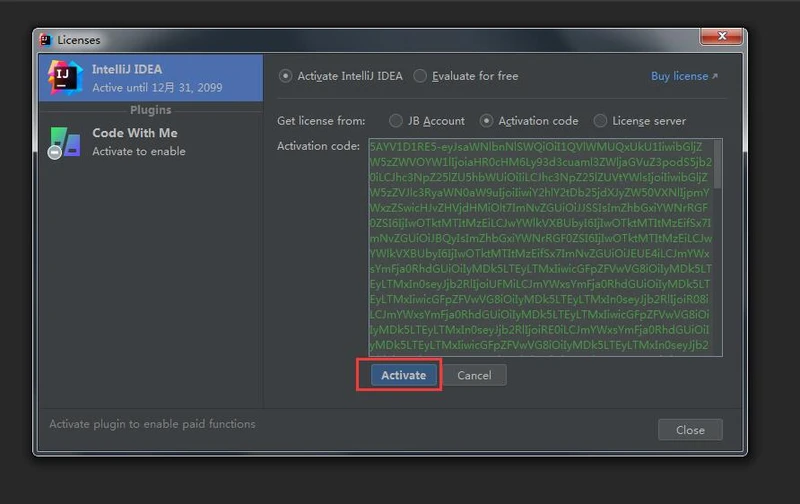Choose the Evaluate for free option
Image resolution: width=800 pixels, height=504 pixels.
tap(420, 76)
